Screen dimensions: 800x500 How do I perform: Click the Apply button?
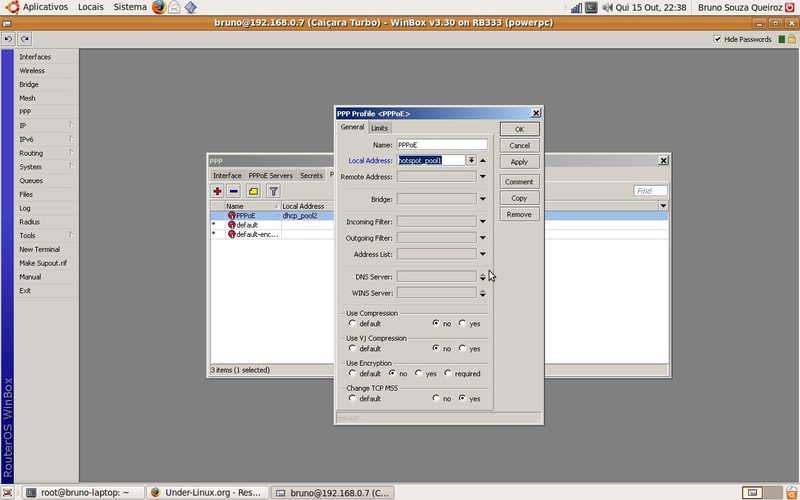(x=519, y=162)
